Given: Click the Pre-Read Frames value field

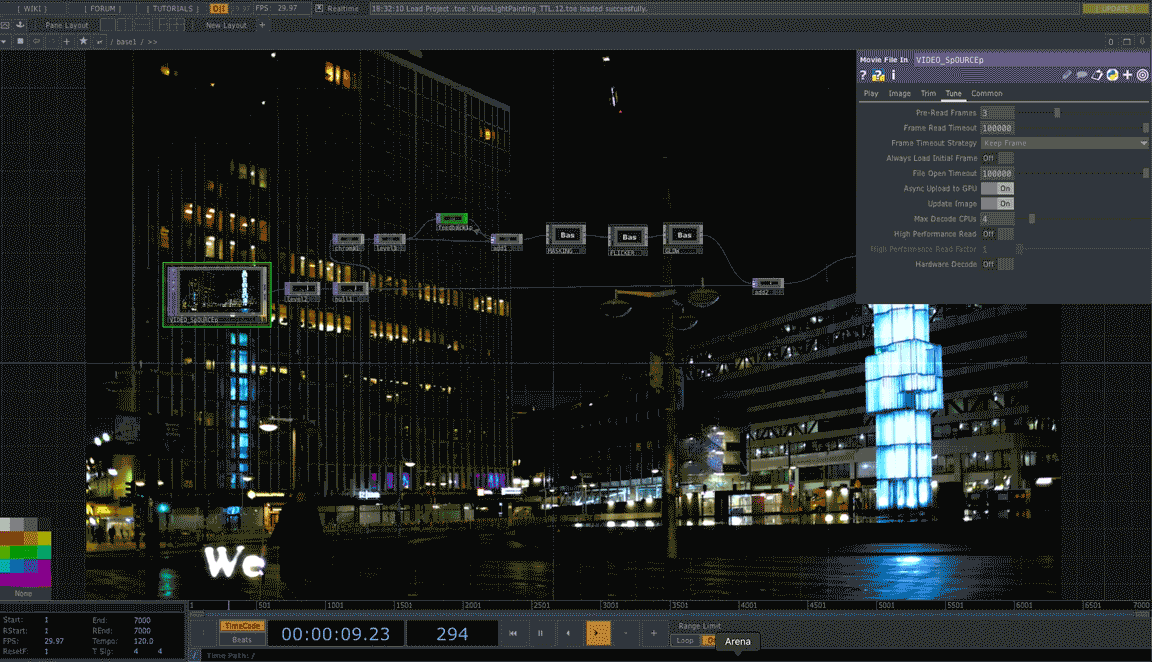Looking at the screenshot, I should (x=997, y=112).
